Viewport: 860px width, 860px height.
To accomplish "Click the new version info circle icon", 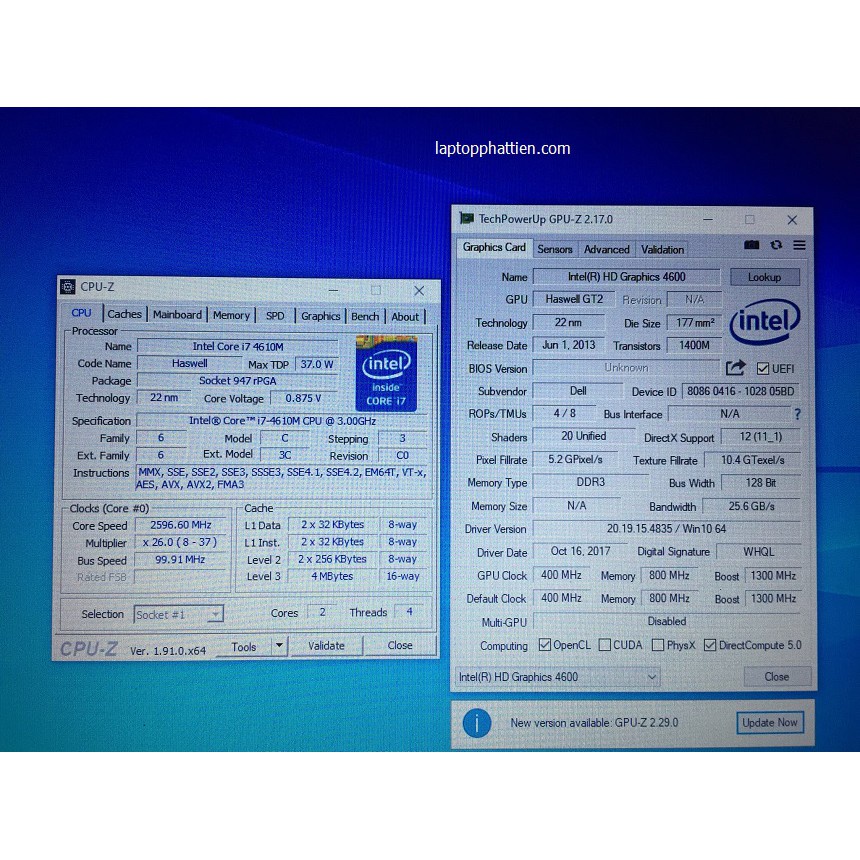I will tap(477, 722).
